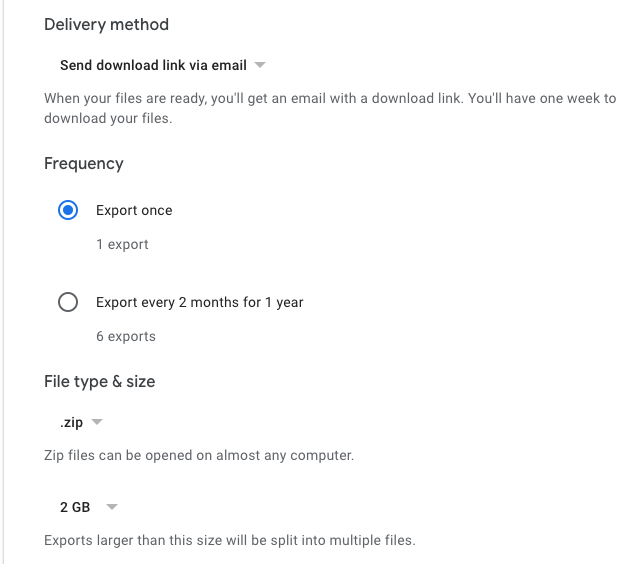
Task: Open the .zip file type dropdown
Action: click(71, 423)
